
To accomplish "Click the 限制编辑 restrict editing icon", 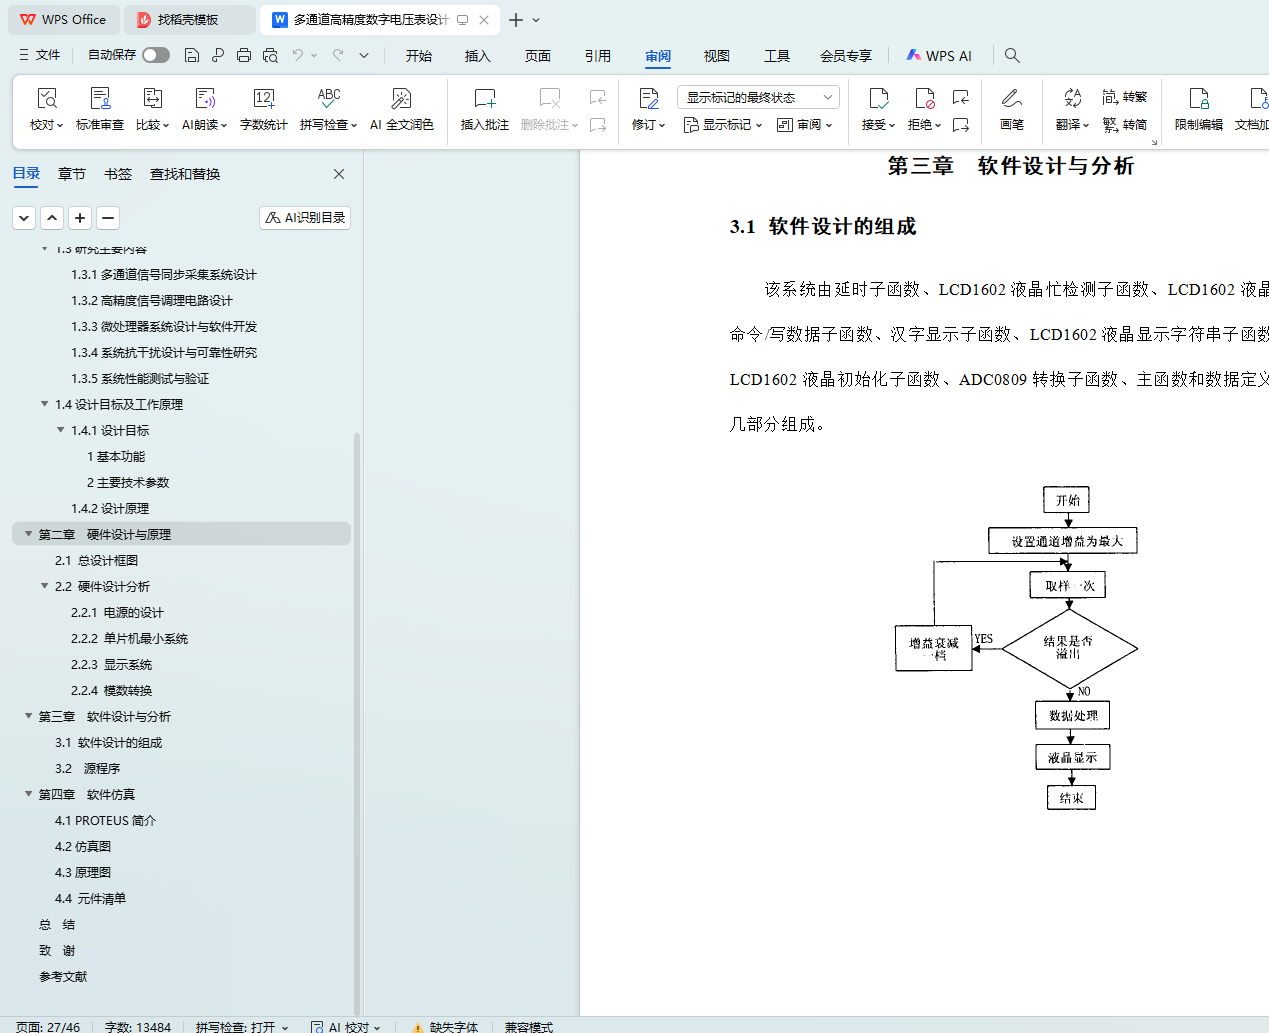I will tap(1198, 99).
